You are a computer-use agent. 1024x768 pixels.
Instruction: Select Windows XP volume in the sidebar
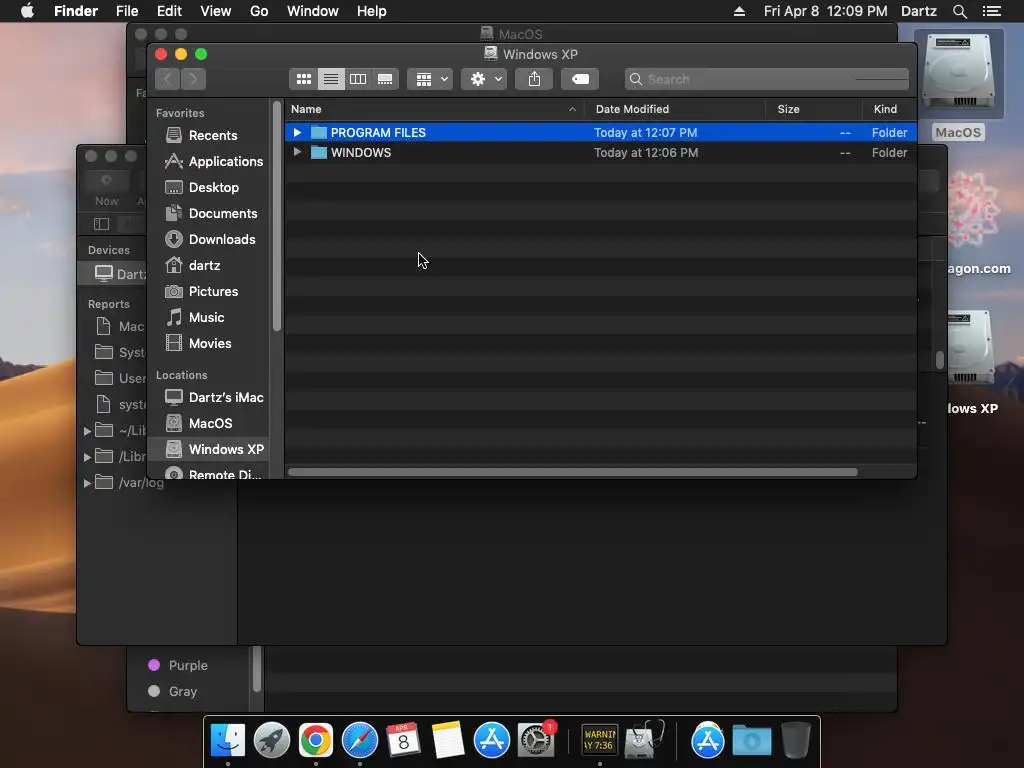click(x=209, y=449)
